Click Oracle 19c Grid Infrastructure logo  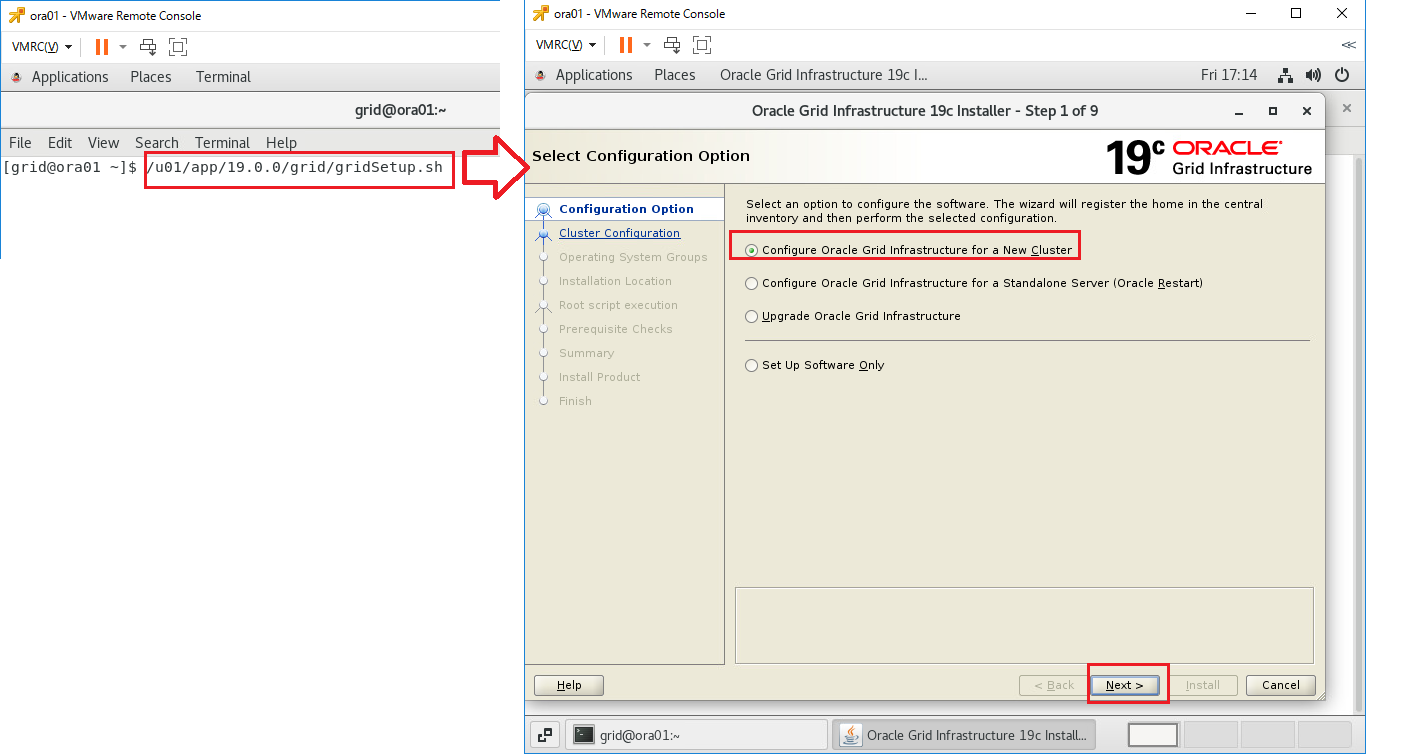pos(1209,157)
